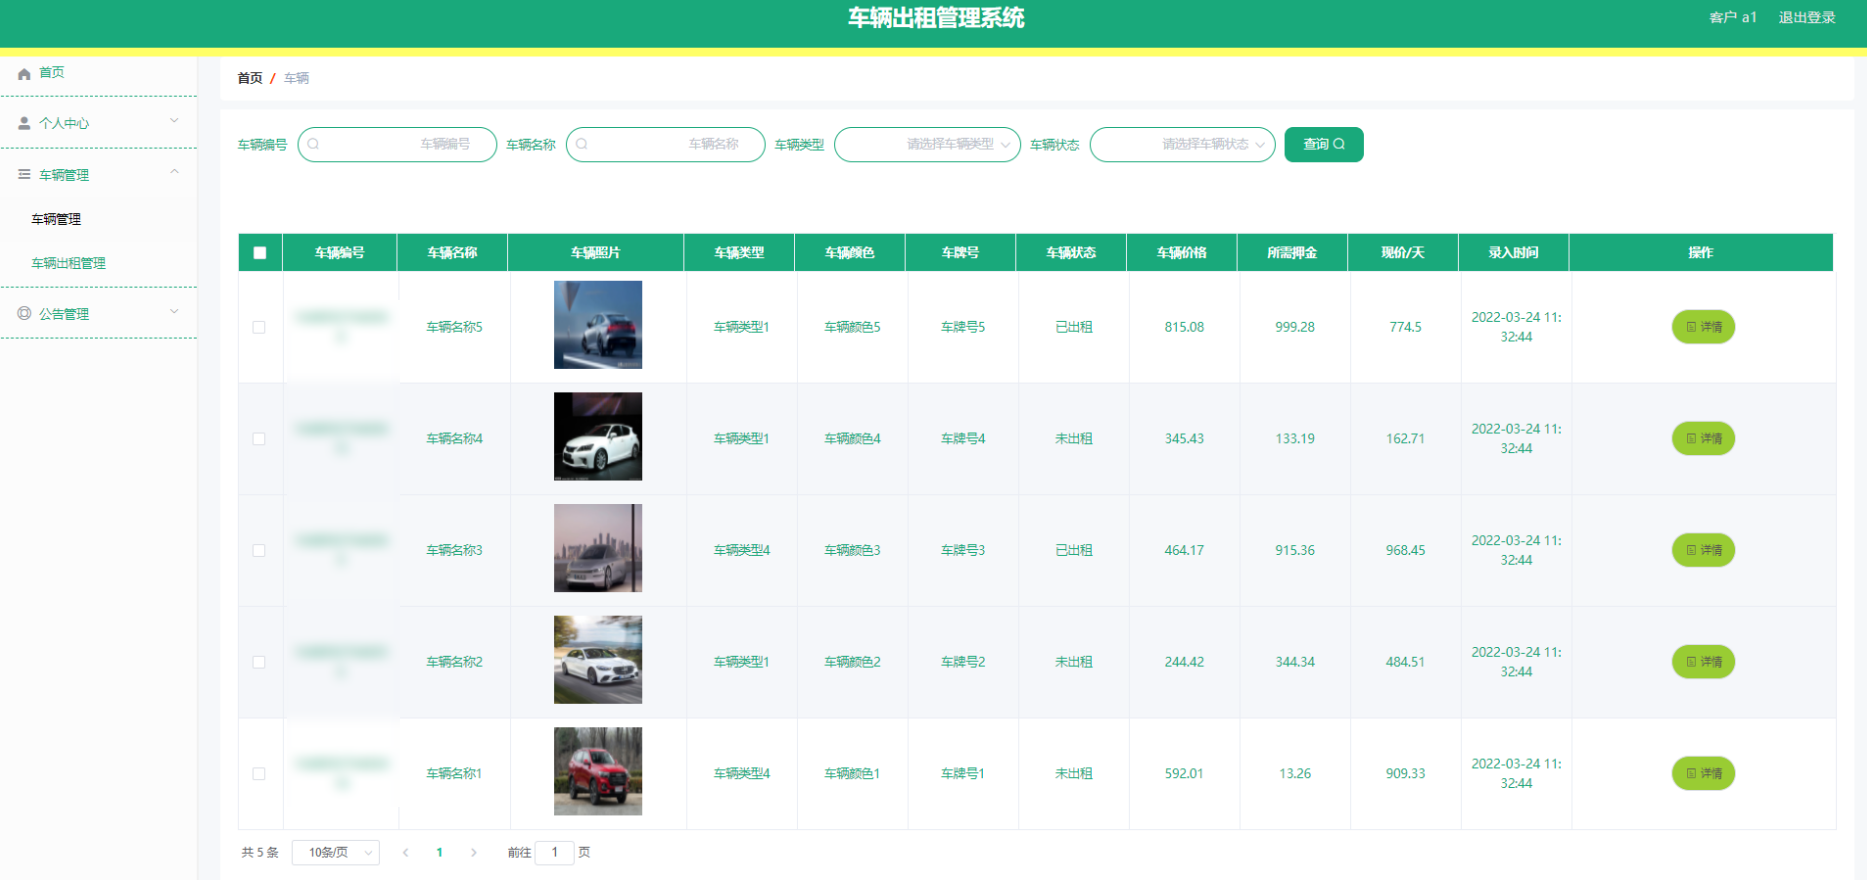Toggle the select-all header checkbox
This screenshot has width=1867, height=880.
pyautogui.click(x=260, y=253)
